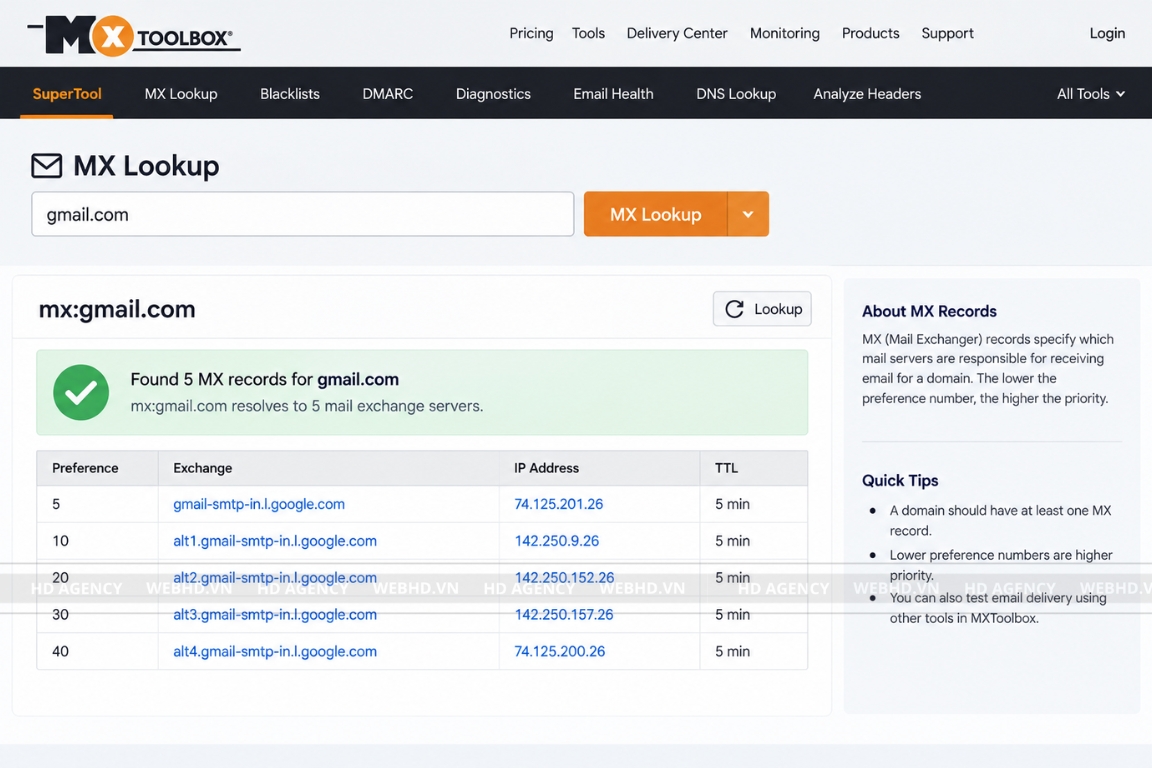Open the alt2.gmail-smtp-in.l.google.com link
The width and height of the screenshot is (1152, 768).
tap(275, 578)
